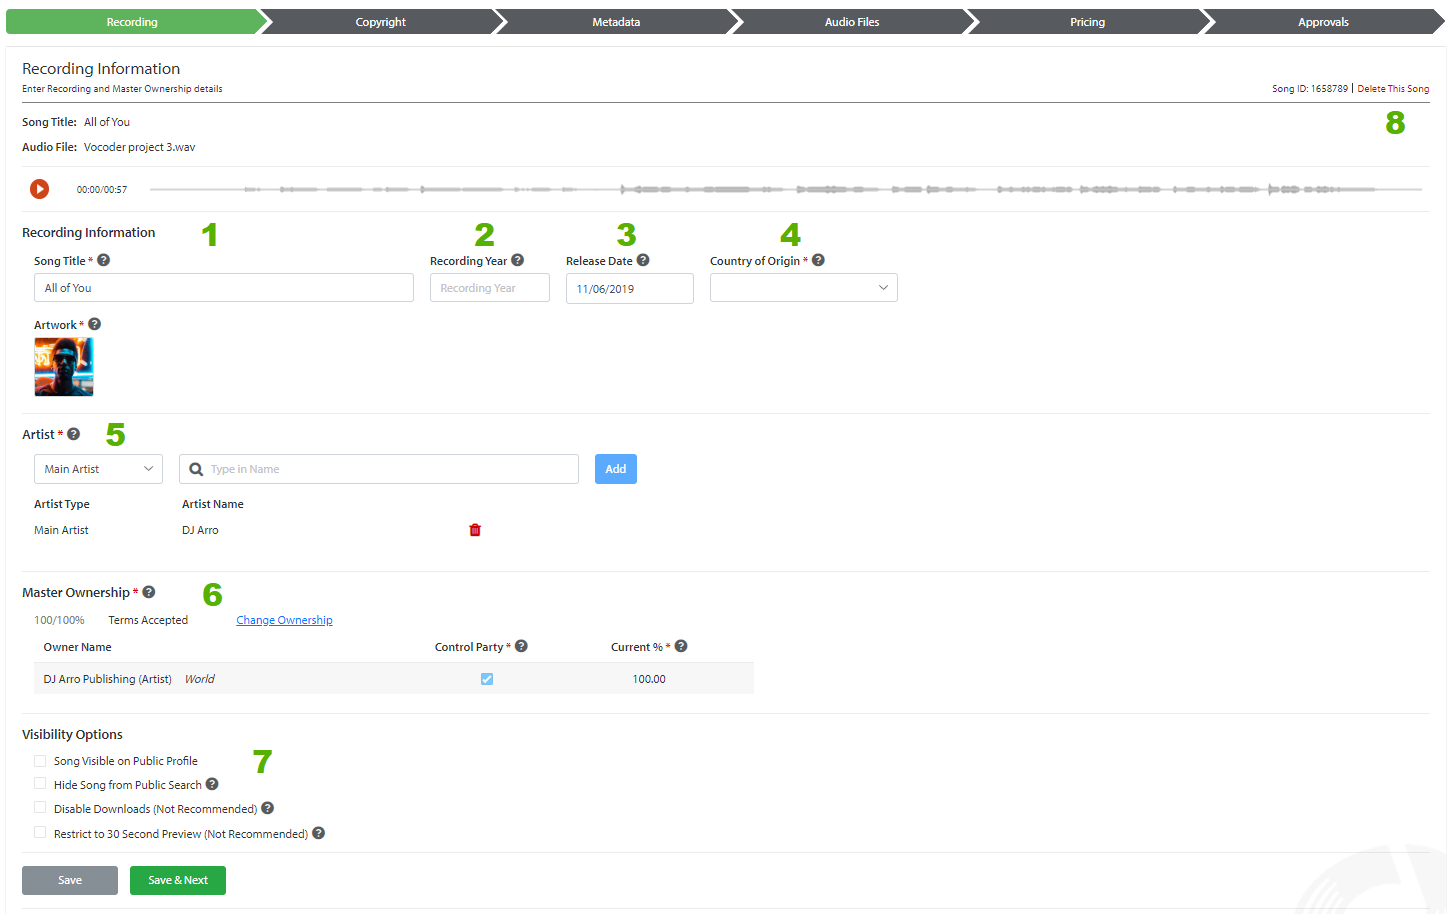Viewport: 1456px width, 914px height.
Task: Open help icon next to Current %
Action: (x=681, y=646)
